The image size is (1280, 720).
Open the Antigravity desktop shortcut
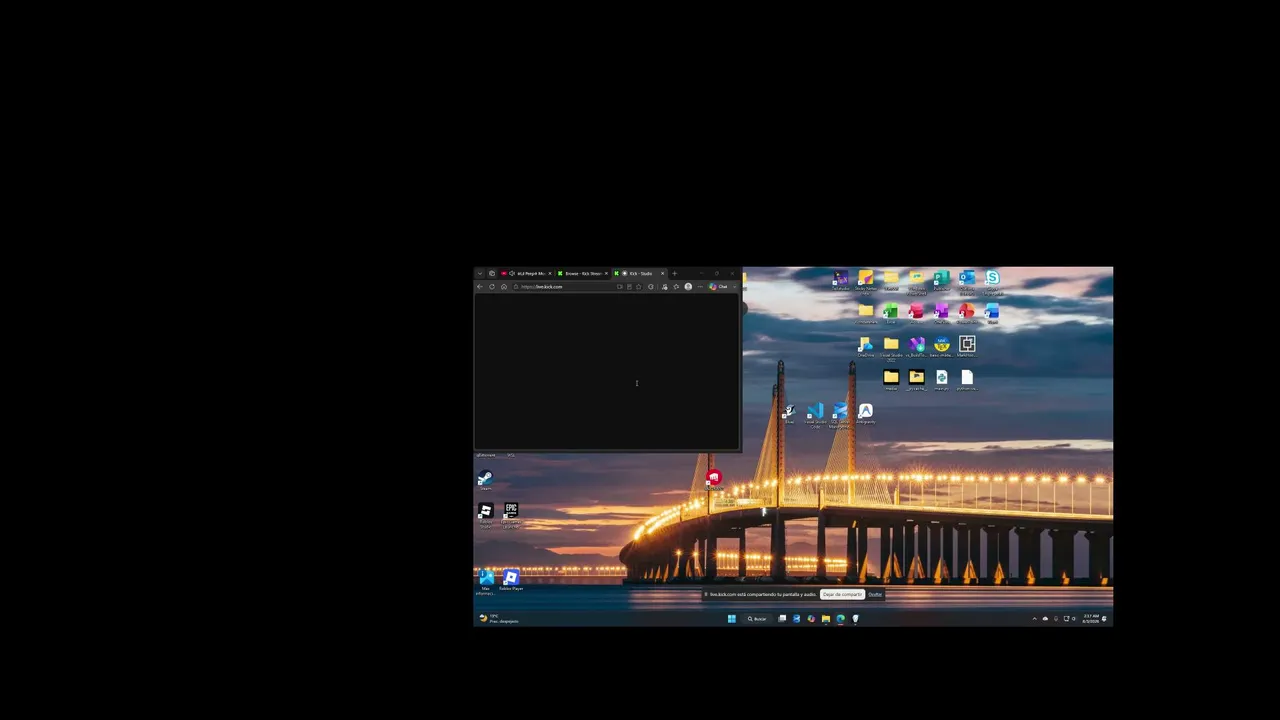(x=866, y=413)
